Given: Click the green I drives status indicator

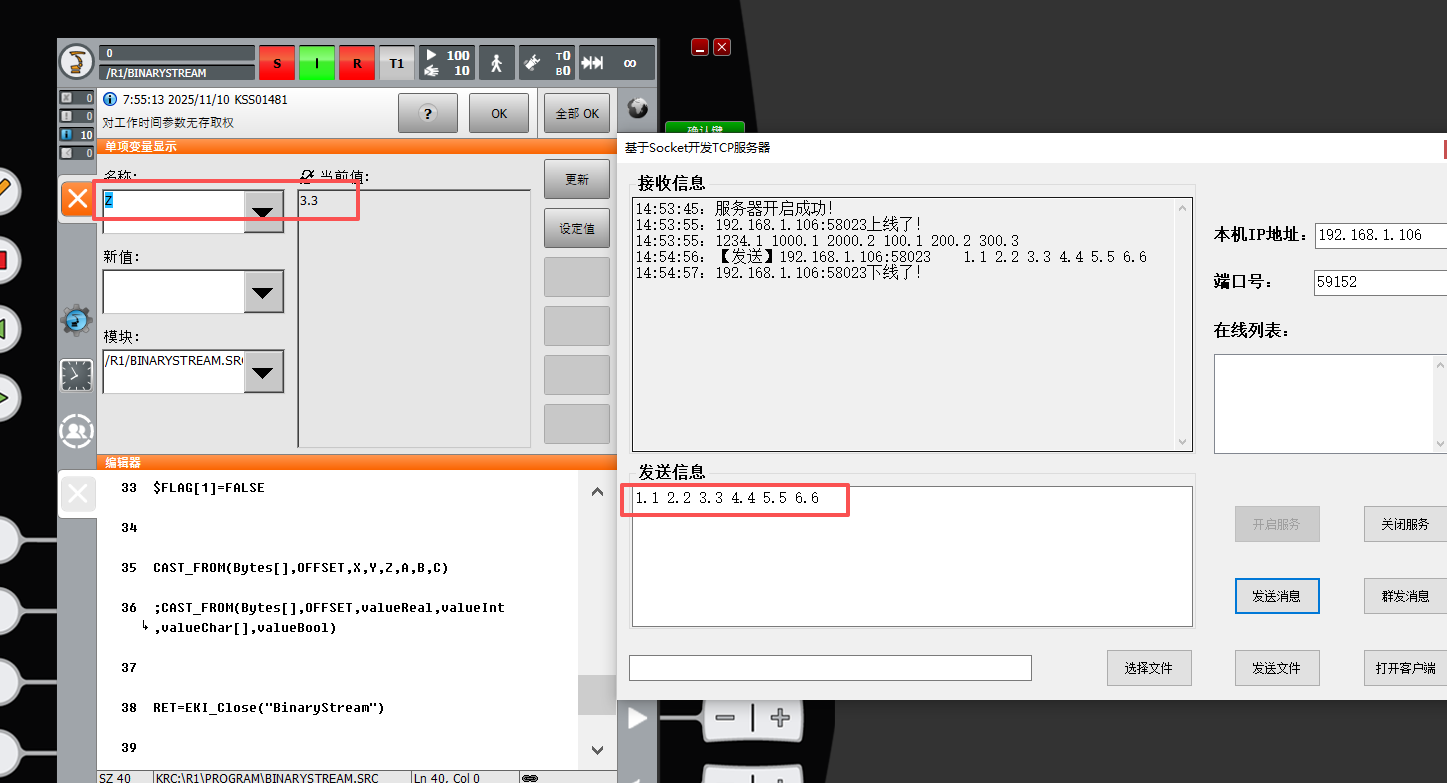Looking at the screenshot, I should 317,63.
